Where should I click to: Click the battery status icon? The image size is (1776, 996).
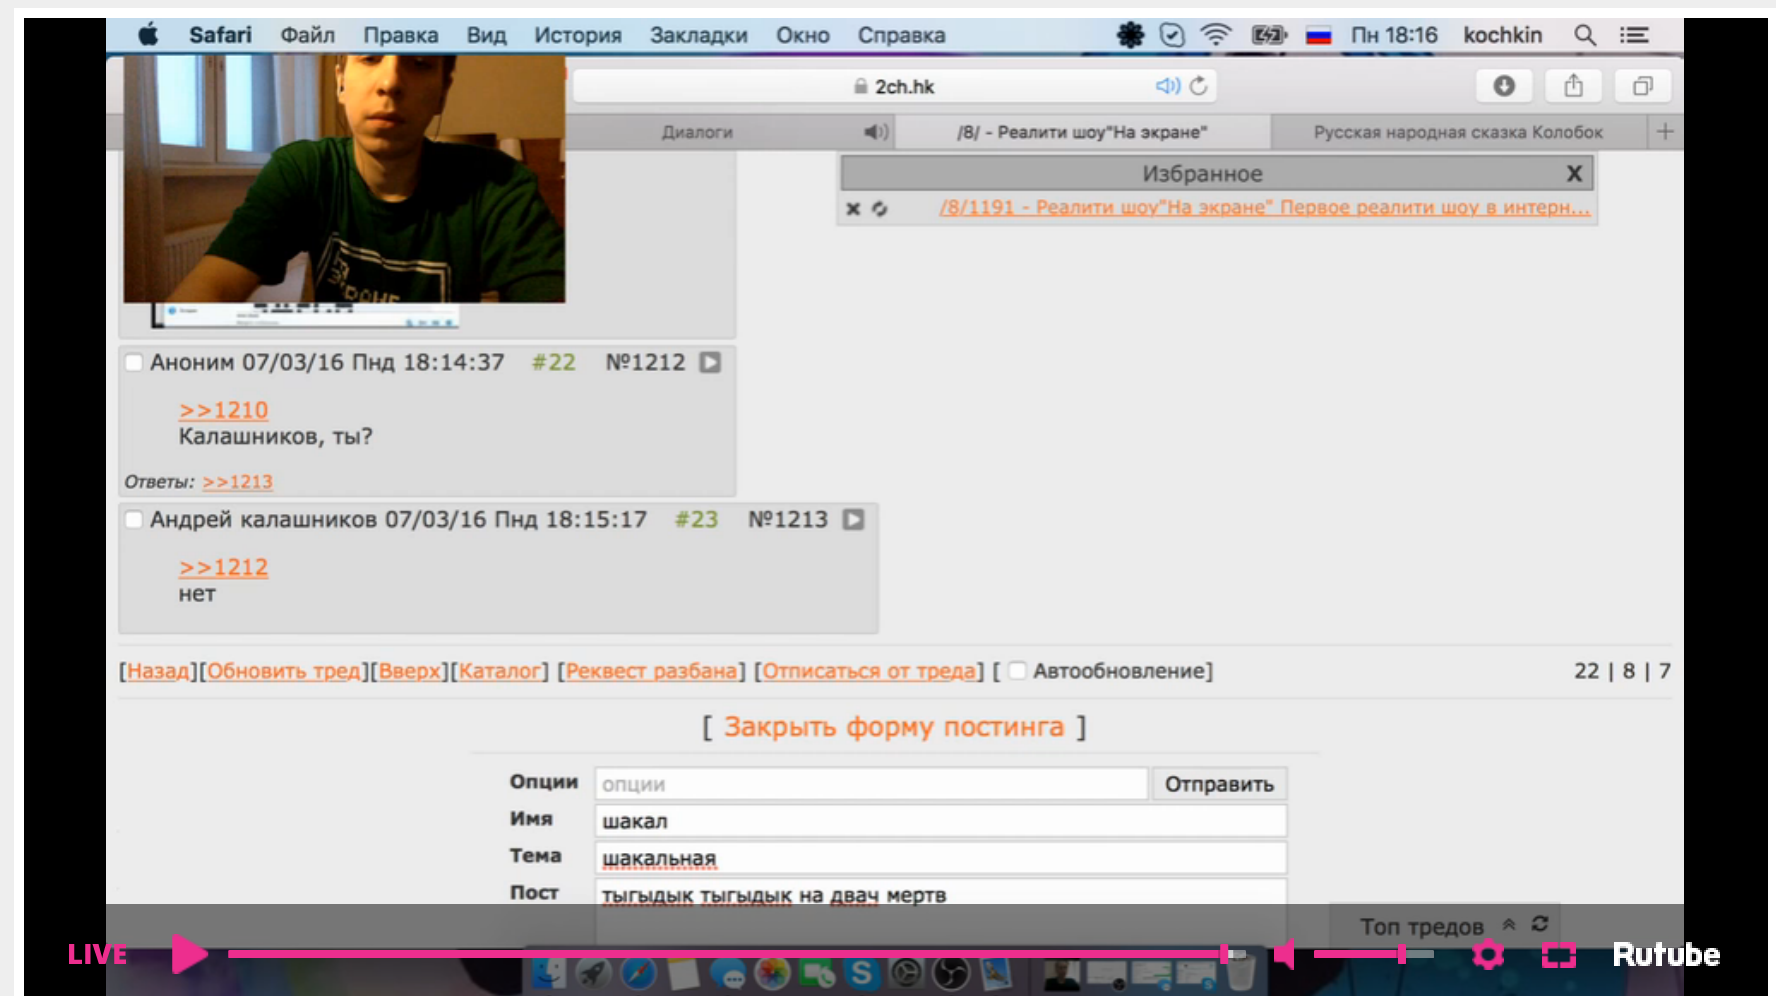coord(1269,35)
